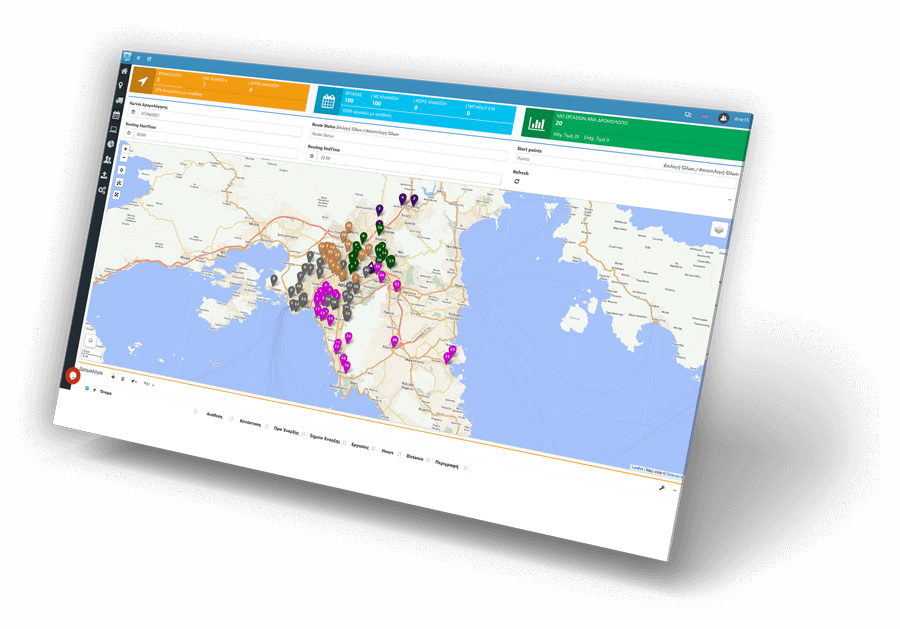900x629 pixels.
Task: Sort by the Hours column header
Action: (x=387, y=451)
